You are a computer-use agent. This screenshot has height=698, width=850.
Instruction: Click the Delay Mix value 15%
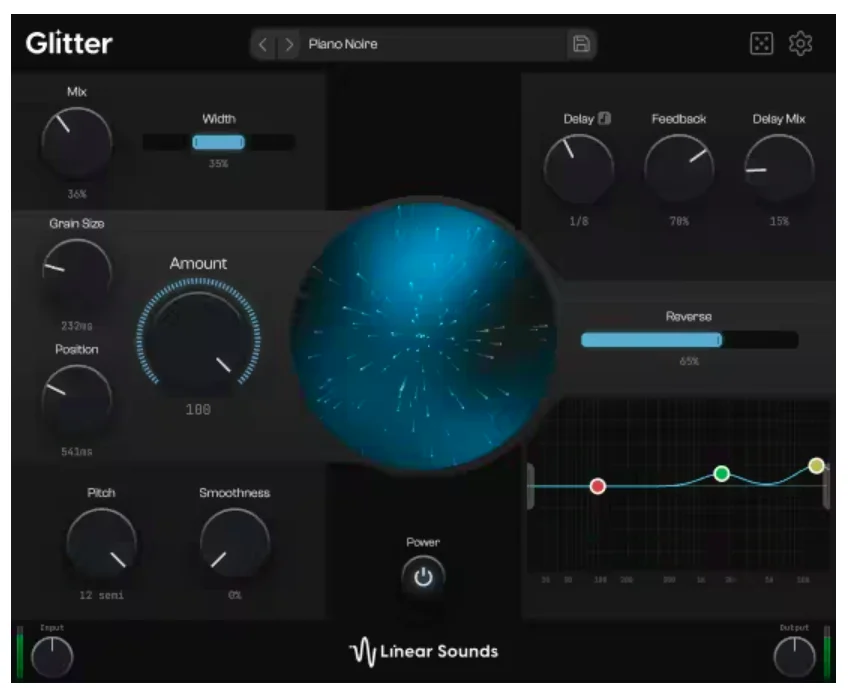(779, 221)
